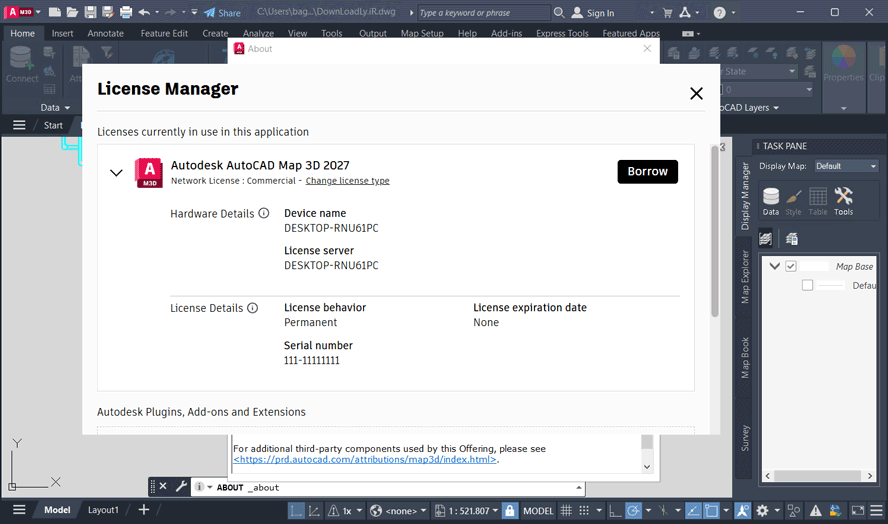The image size is (888, 524).
Task: Click the Save icon in quick access toolbar
Action: pos(90,12)
